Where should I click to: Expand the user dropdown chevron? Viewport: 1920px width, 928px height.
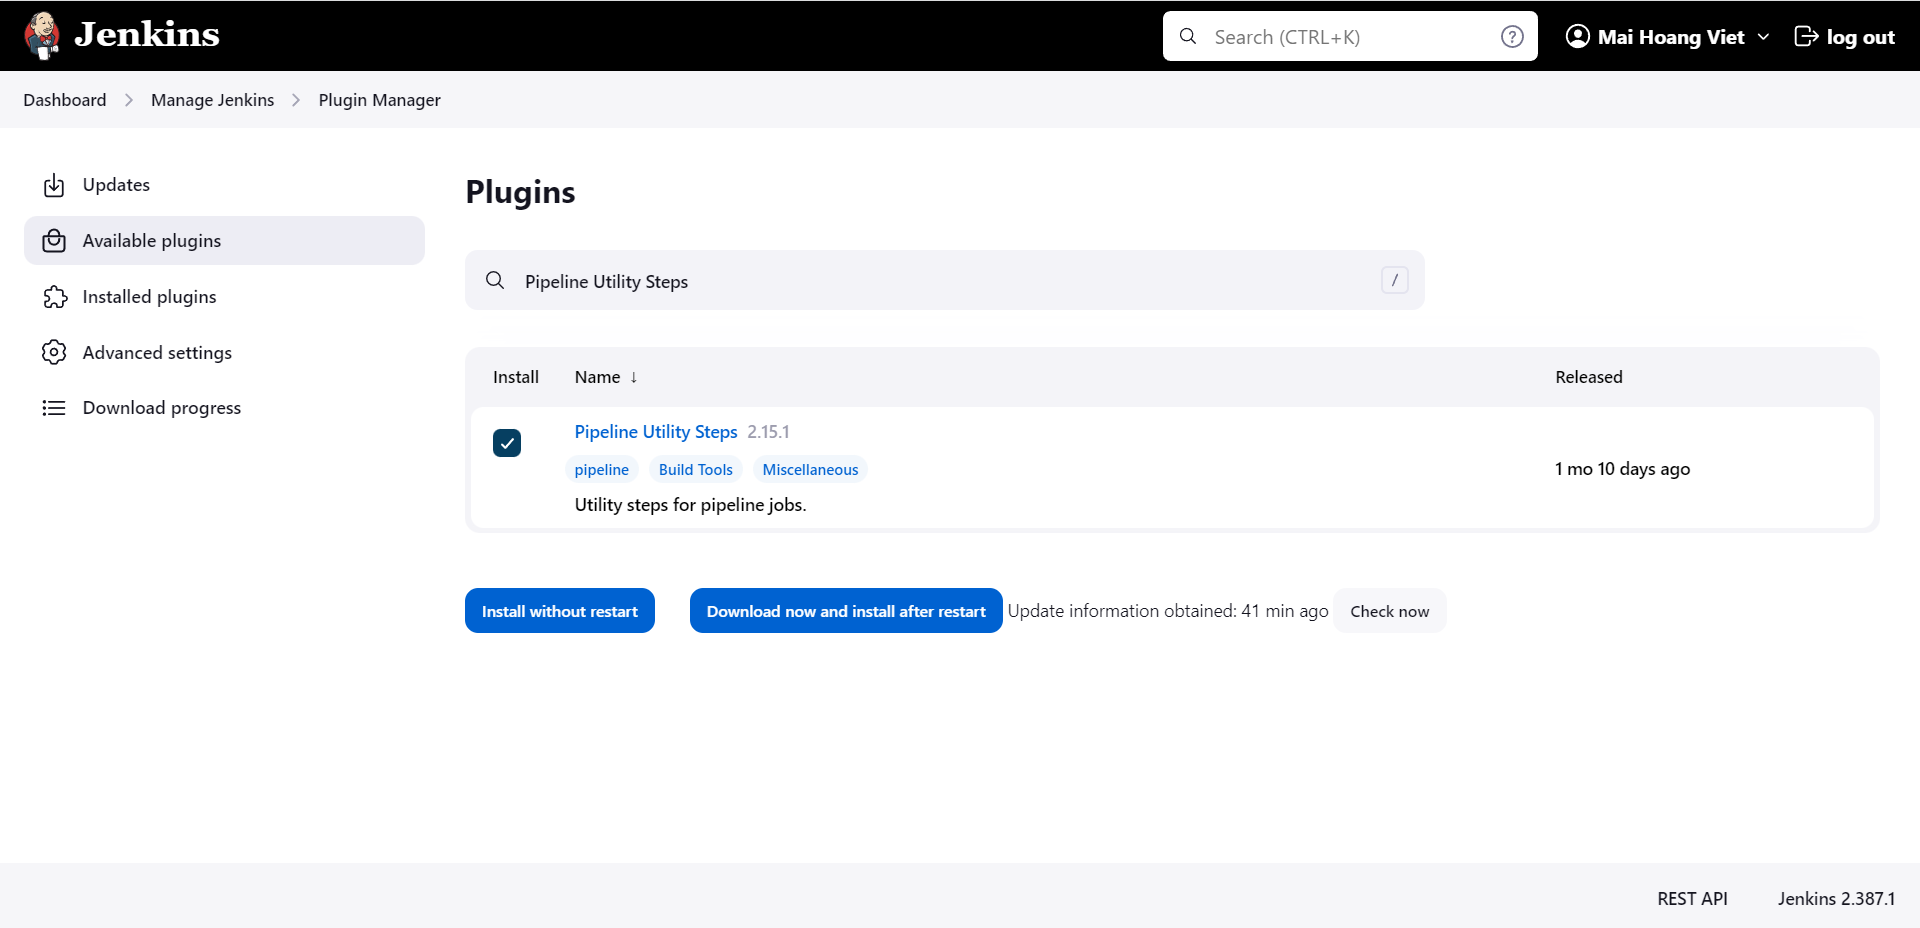1763,37
